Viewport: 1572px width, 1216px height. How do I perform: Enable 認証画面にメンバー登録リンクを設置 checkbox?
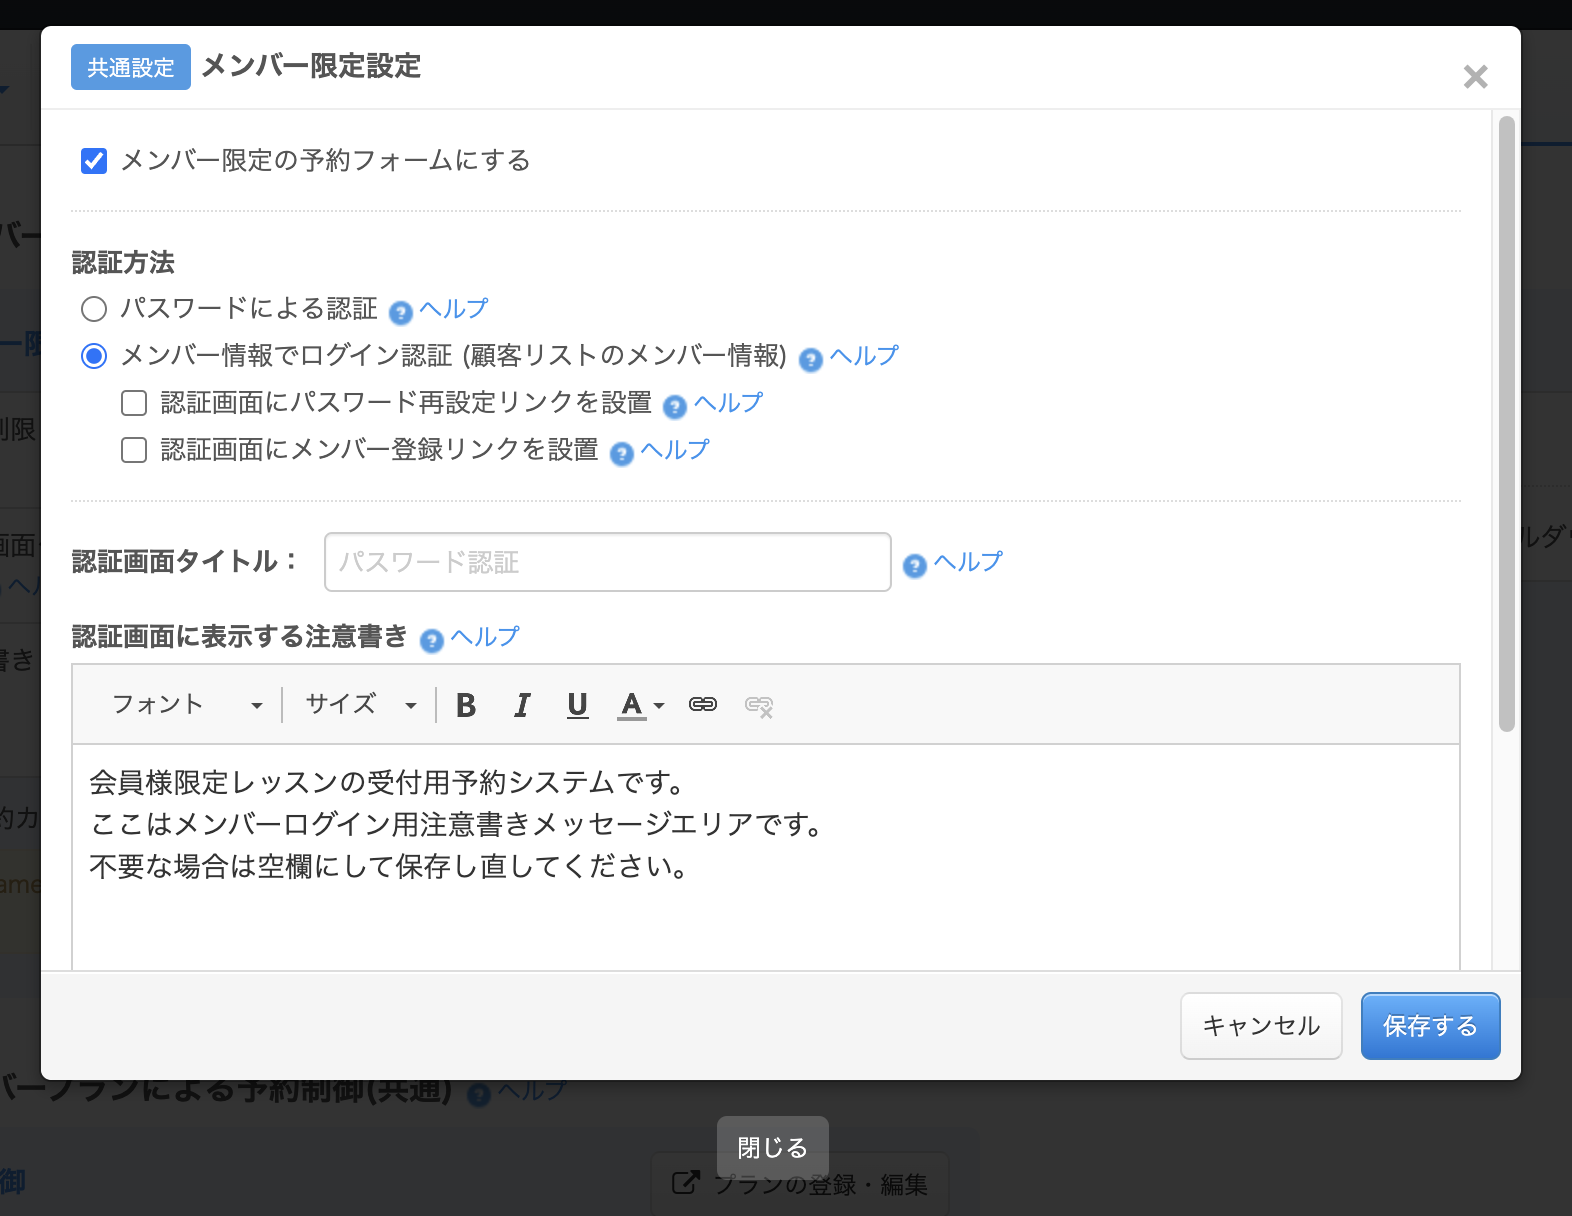pos(134,450)
